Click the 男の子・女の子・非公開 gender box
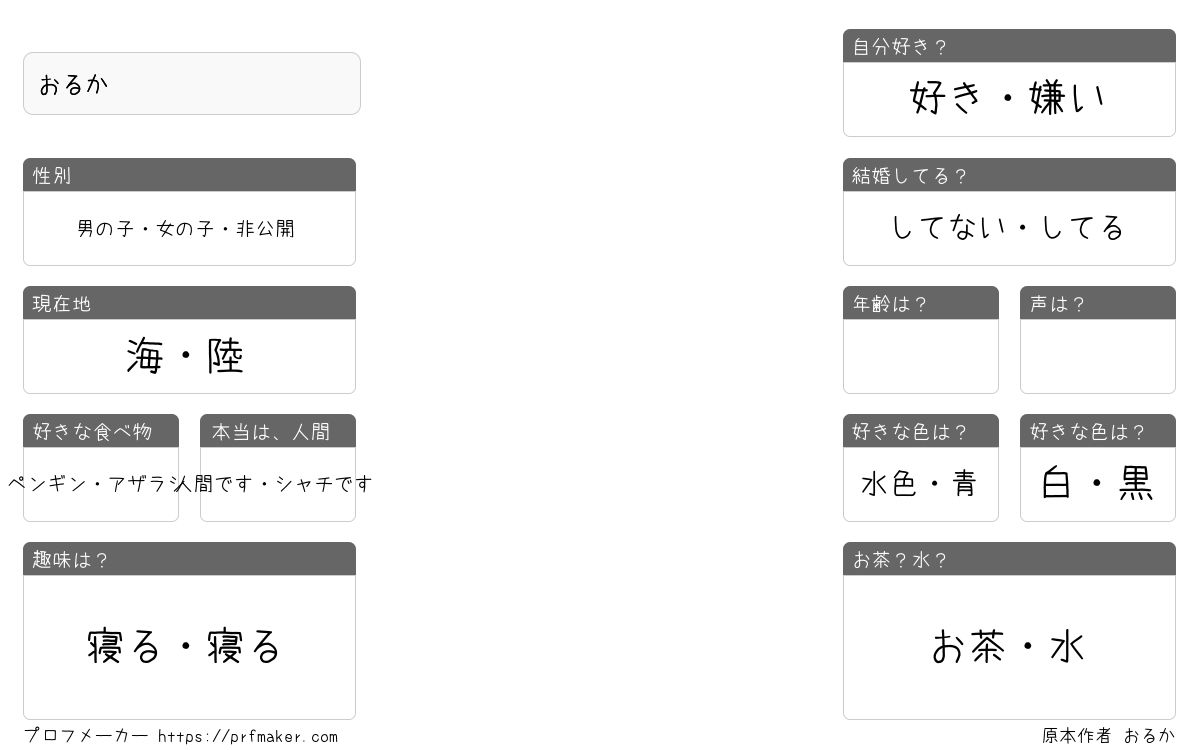 pyautogui.click(x=189, y=228)
